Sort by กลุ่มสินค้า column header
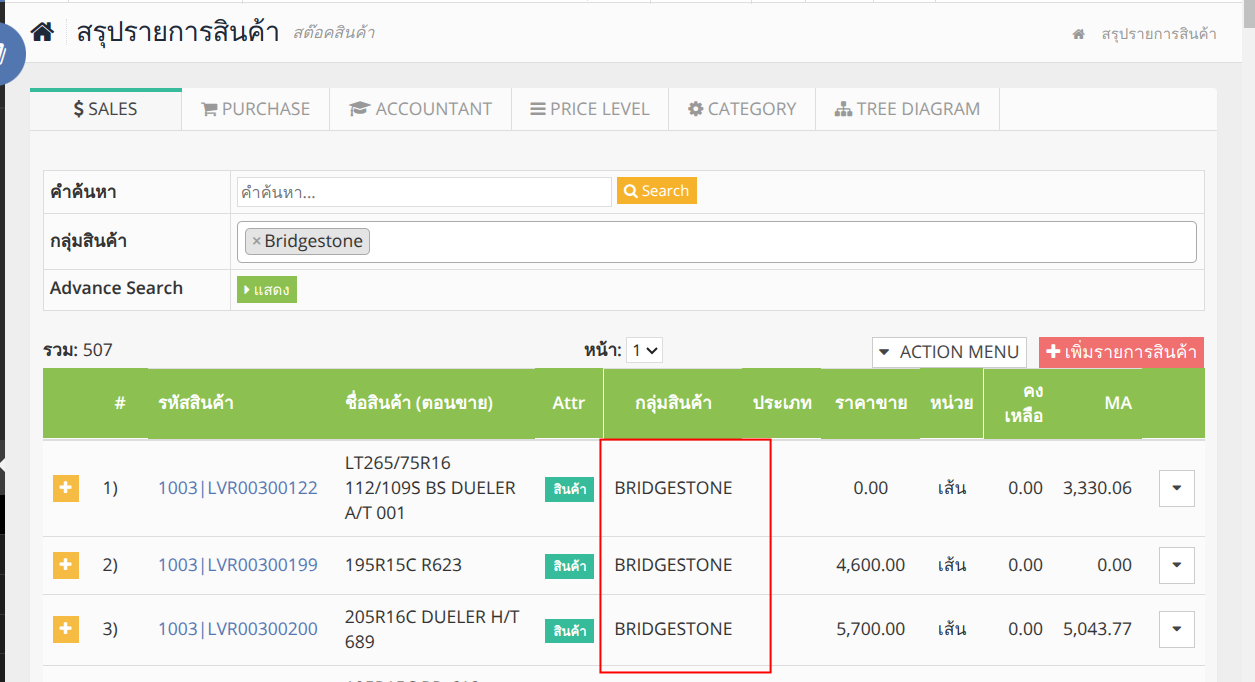Viewport: 1255px width, 682px height. [x=673, y=404]
